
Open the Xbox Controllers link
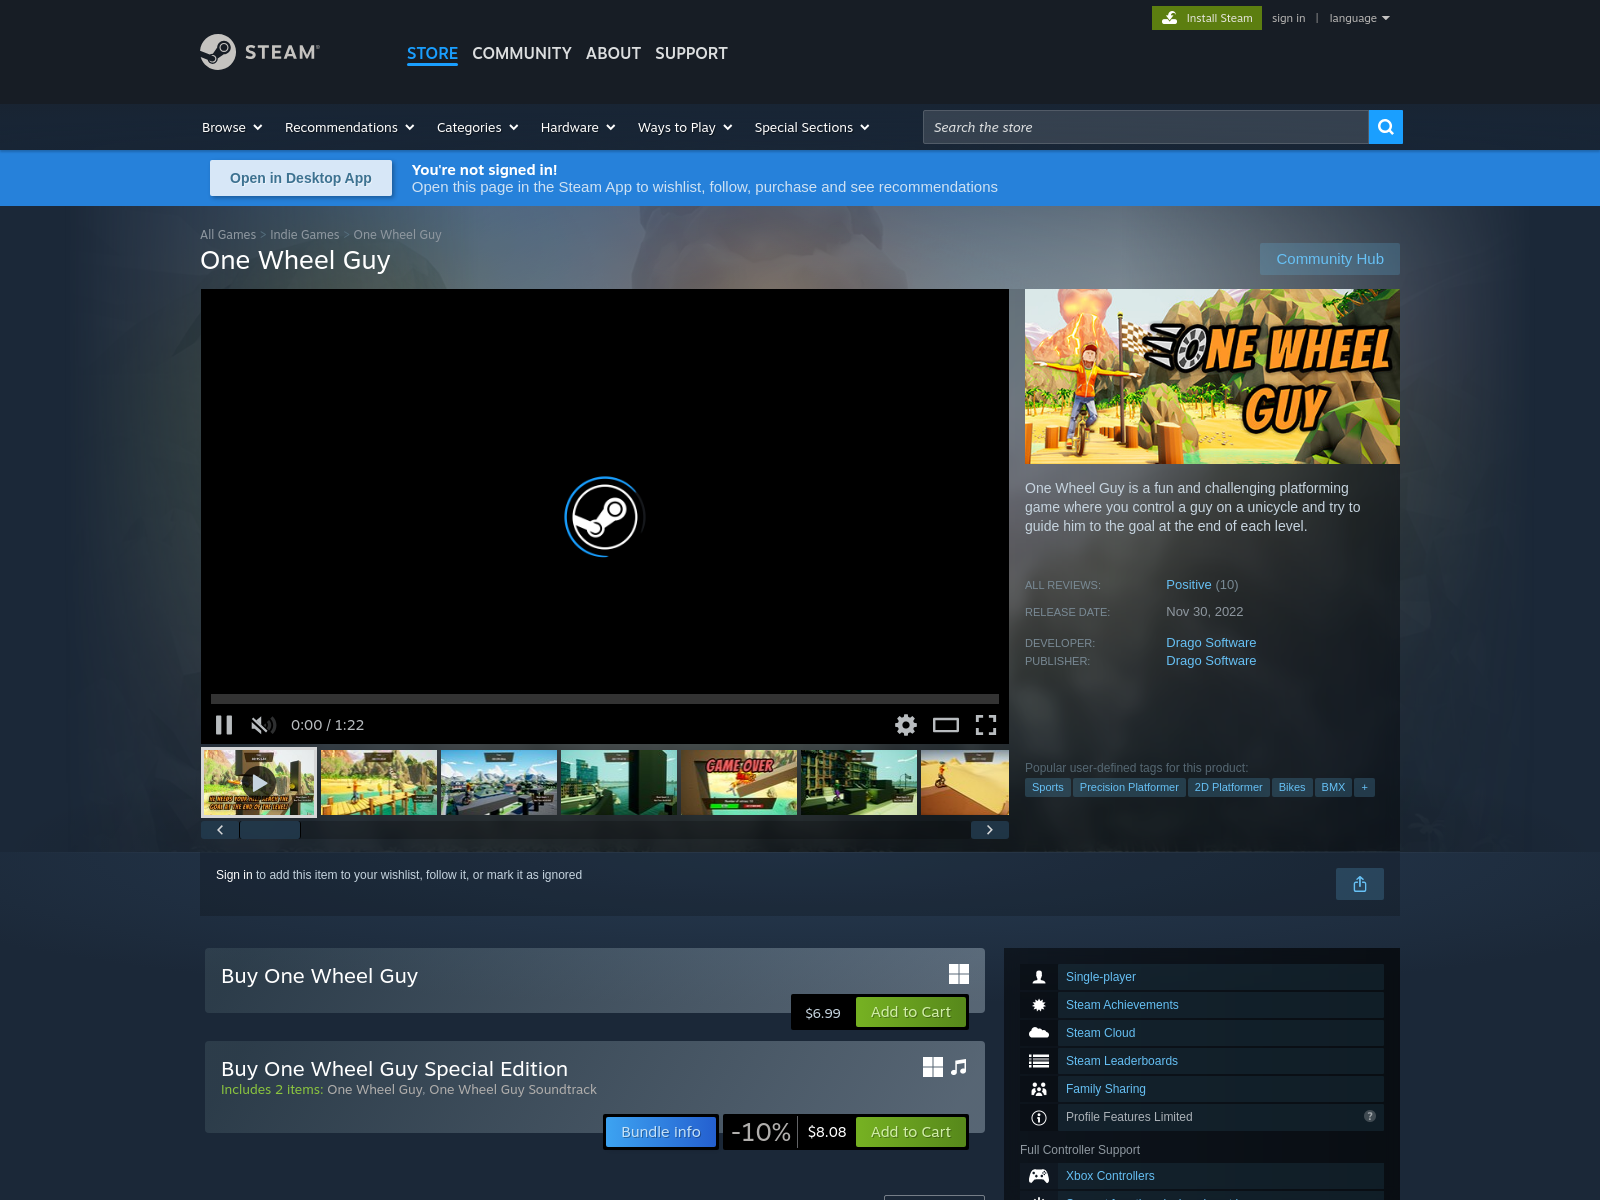[1110, 1176]
